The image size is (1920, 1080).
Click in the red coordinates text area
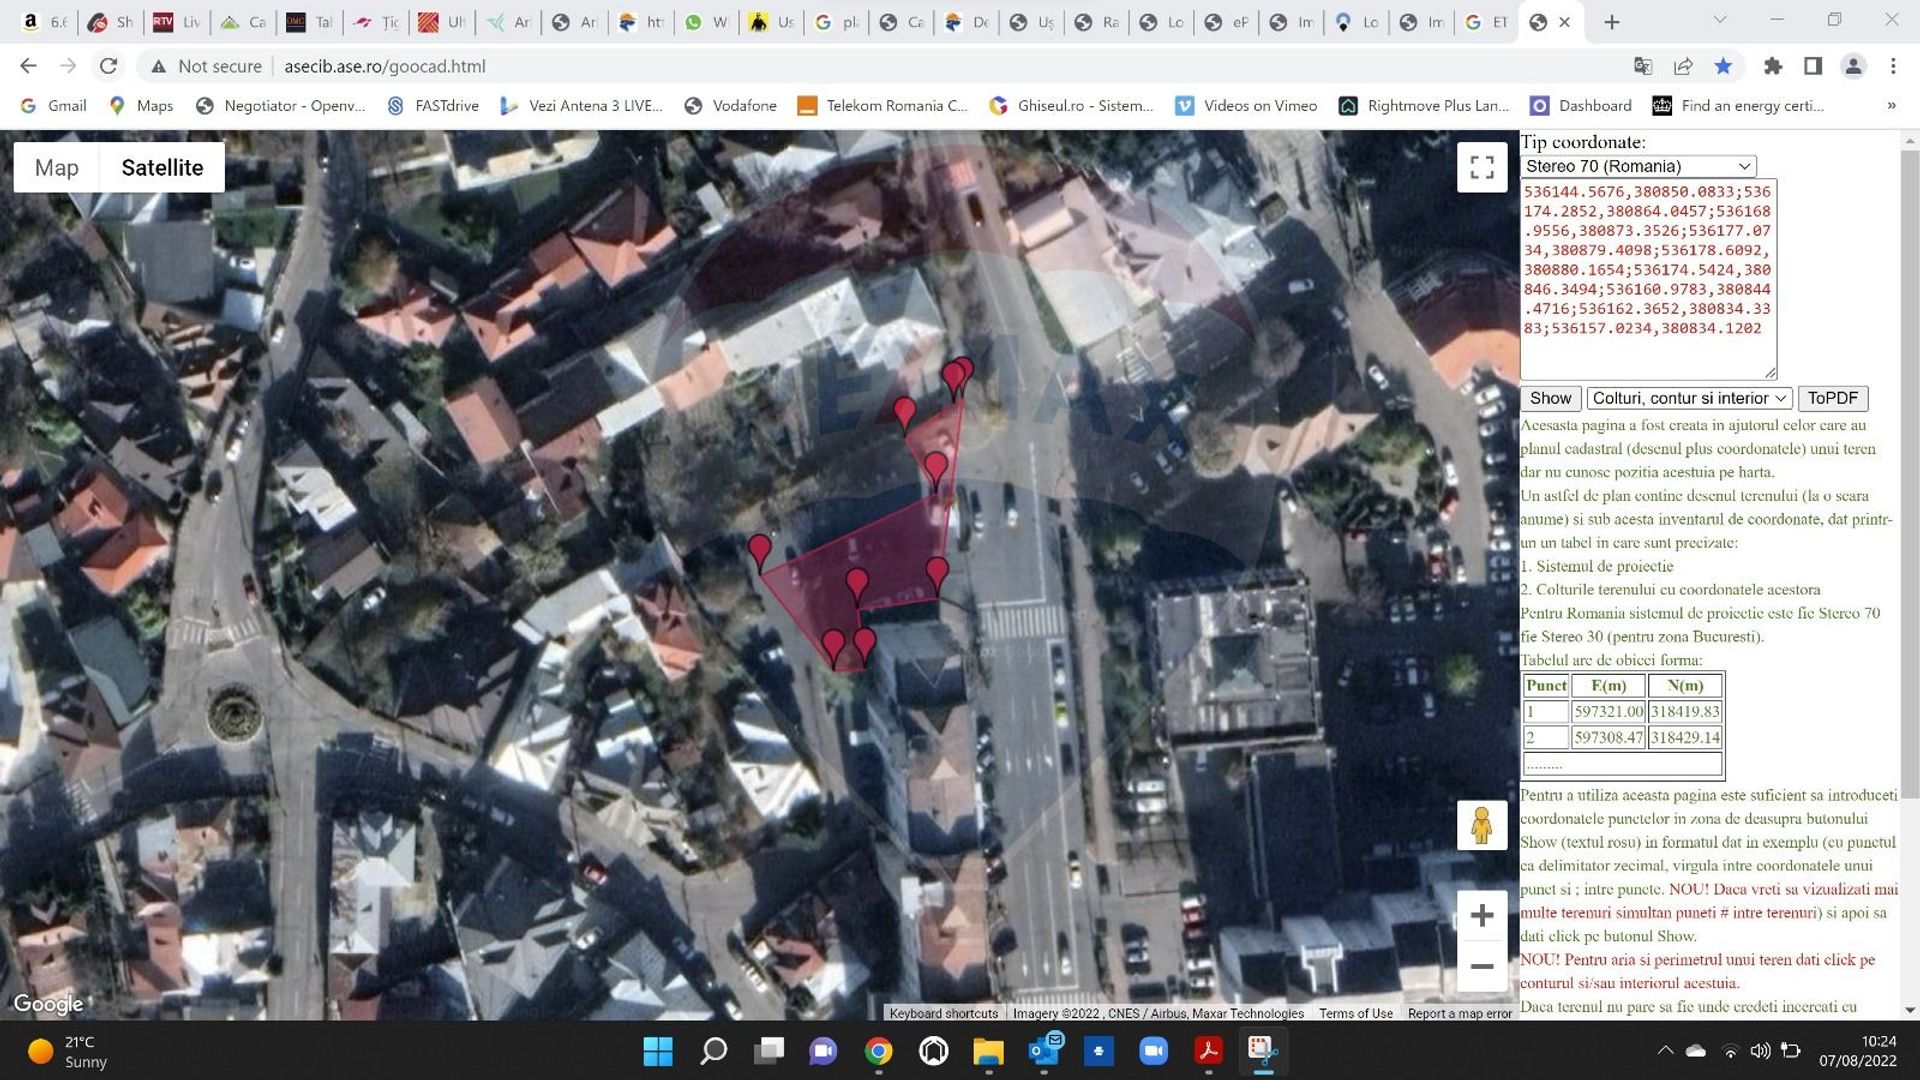[x=1647, y=278]
